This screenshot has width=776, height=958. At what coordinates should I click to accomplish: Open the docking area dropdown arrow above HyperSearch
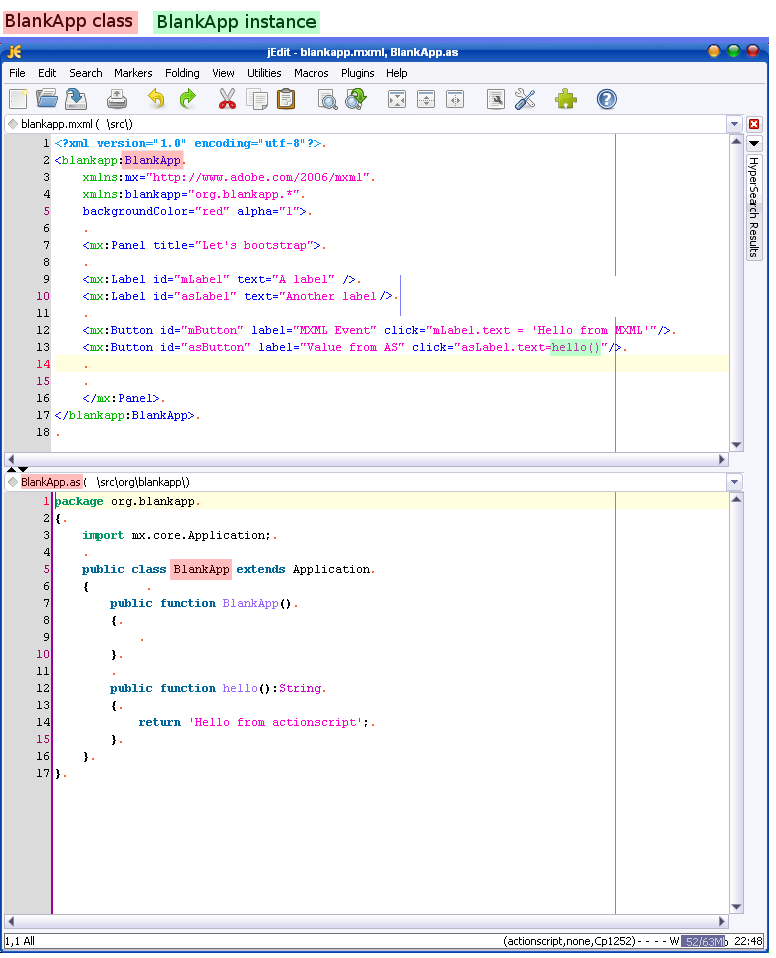[x=754, y=144]
